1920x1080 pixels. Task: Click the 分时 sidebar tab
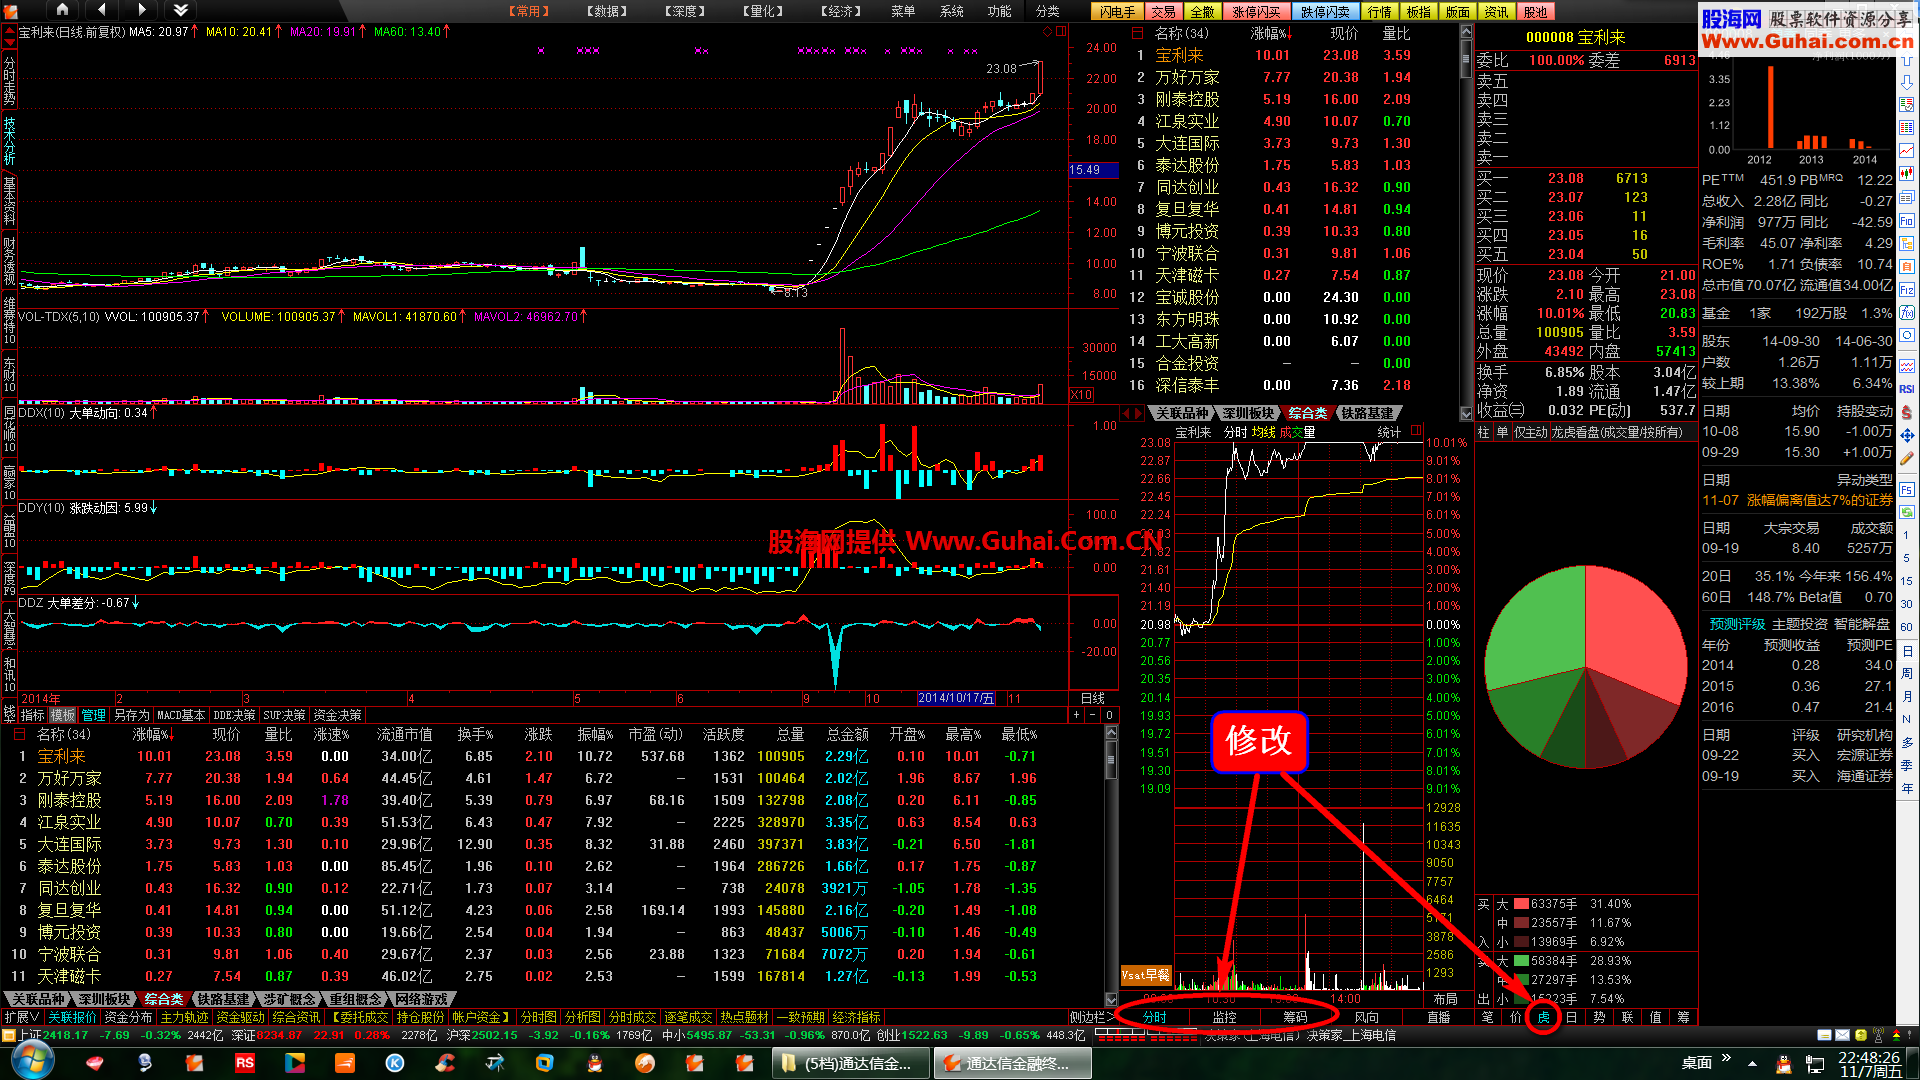pos(1155,1017)
